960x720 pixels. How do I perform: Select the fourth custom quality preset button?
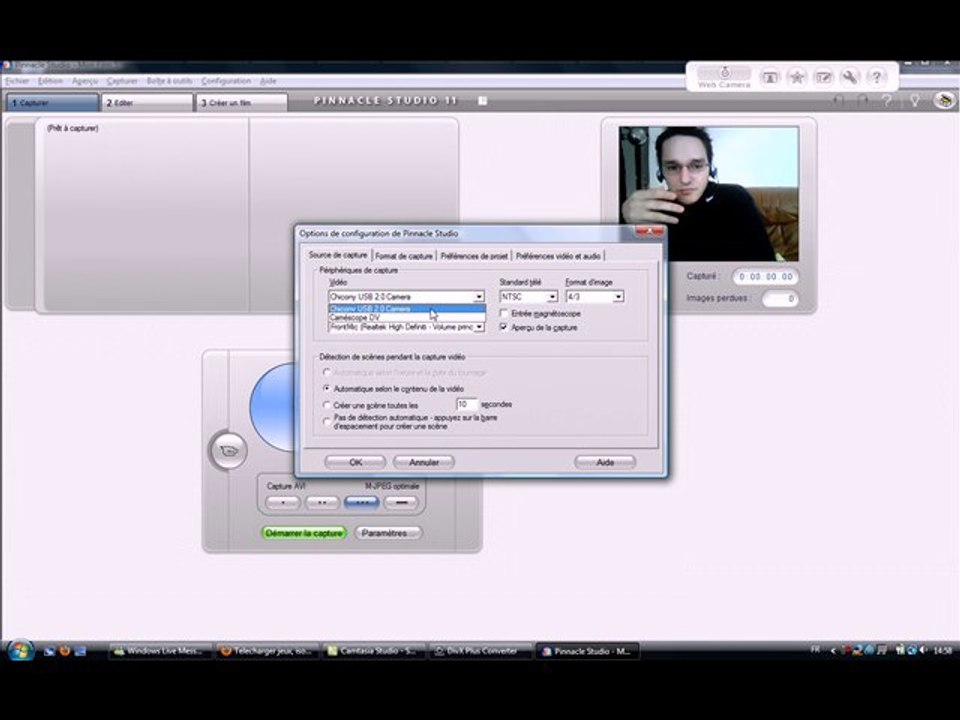pyautogui.click(x=401, y=503)
